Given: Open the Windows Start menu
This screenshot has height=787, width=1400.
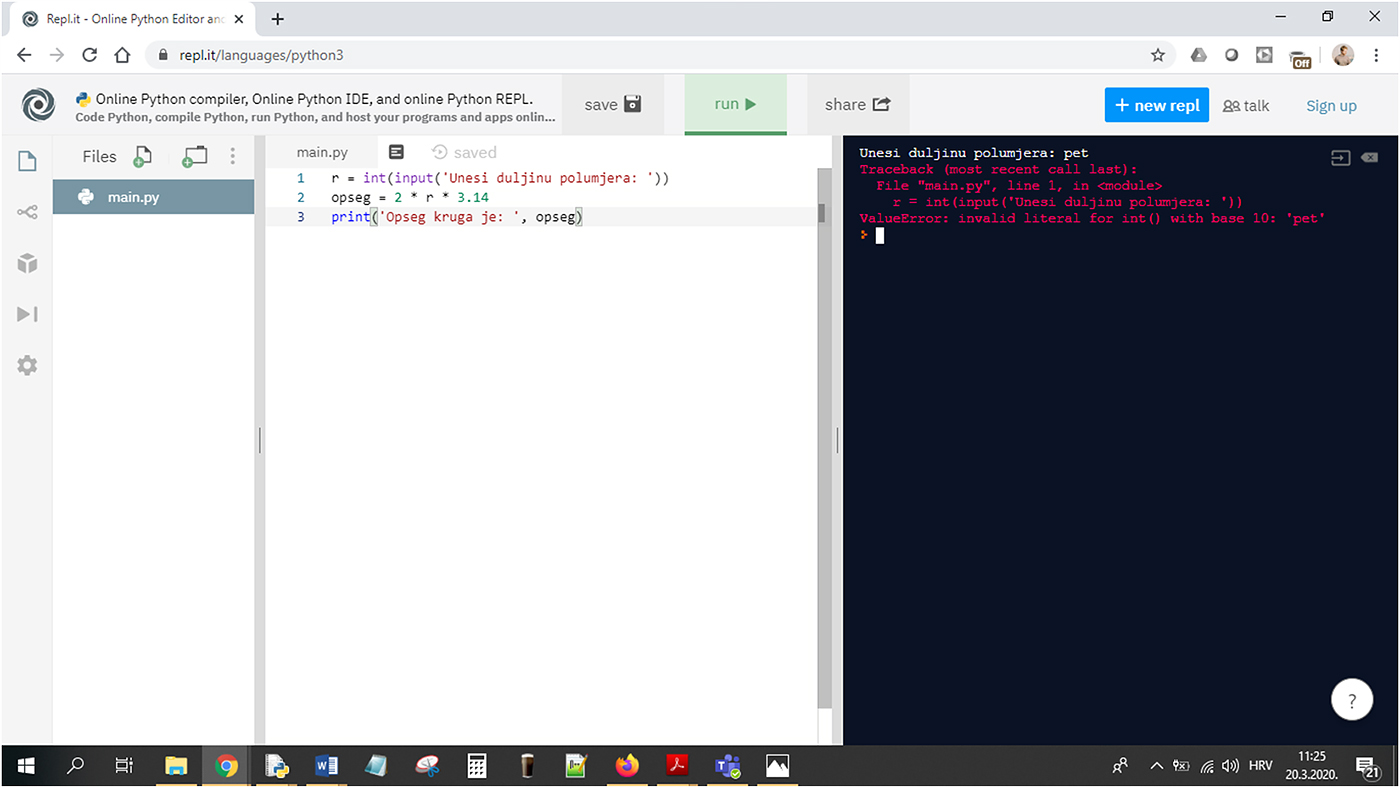Looking at the screenshot, I should (26, 766).
